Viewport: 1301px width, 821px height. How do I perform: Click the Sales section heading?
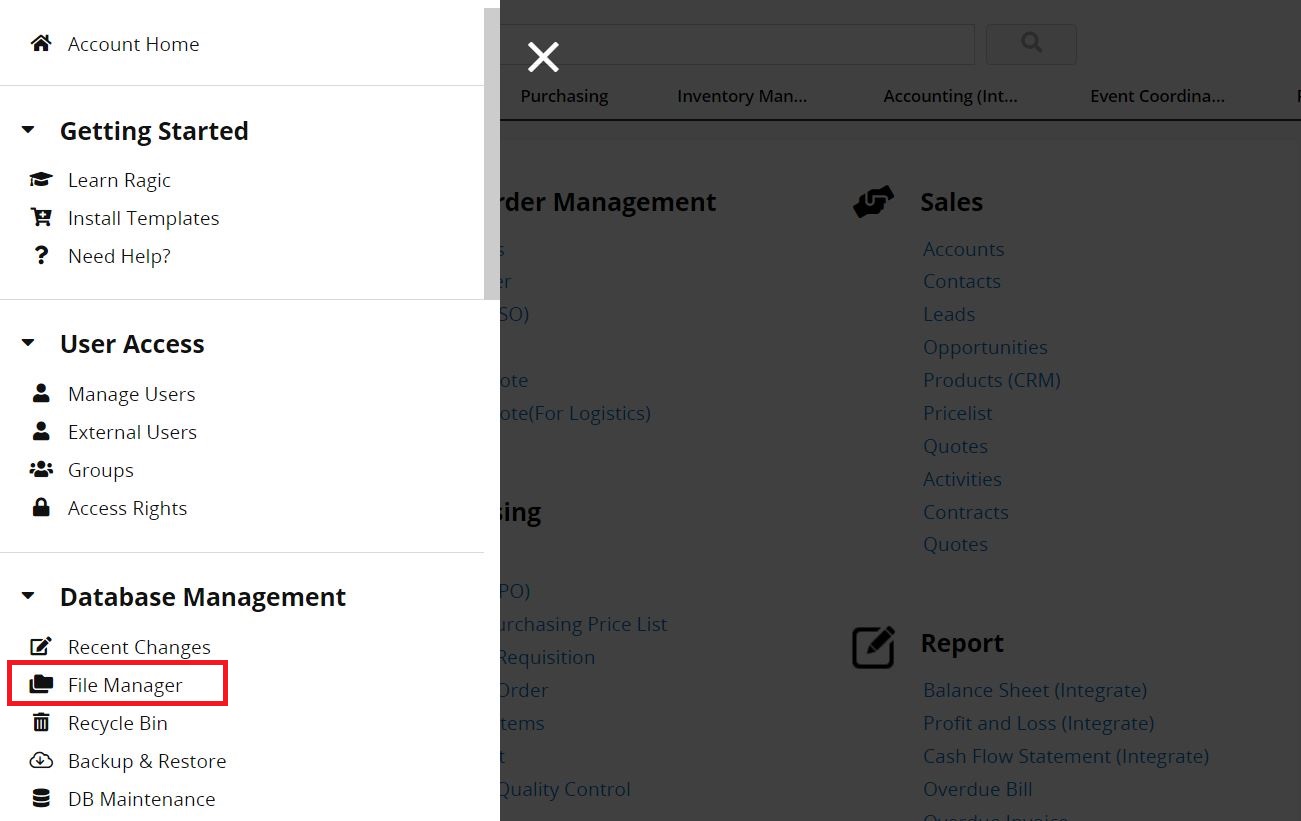pos(951,202)
